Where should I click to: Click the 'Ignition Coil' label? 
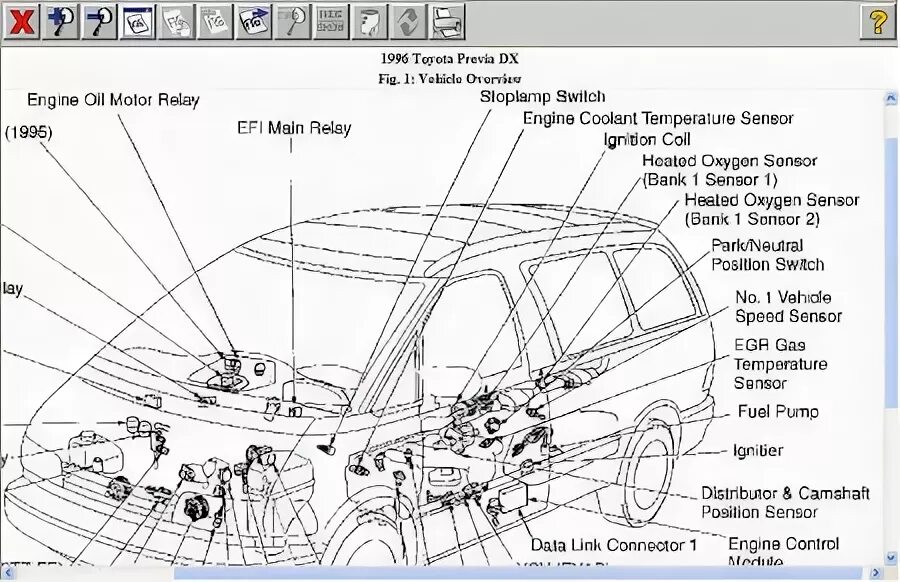[647, 139]
